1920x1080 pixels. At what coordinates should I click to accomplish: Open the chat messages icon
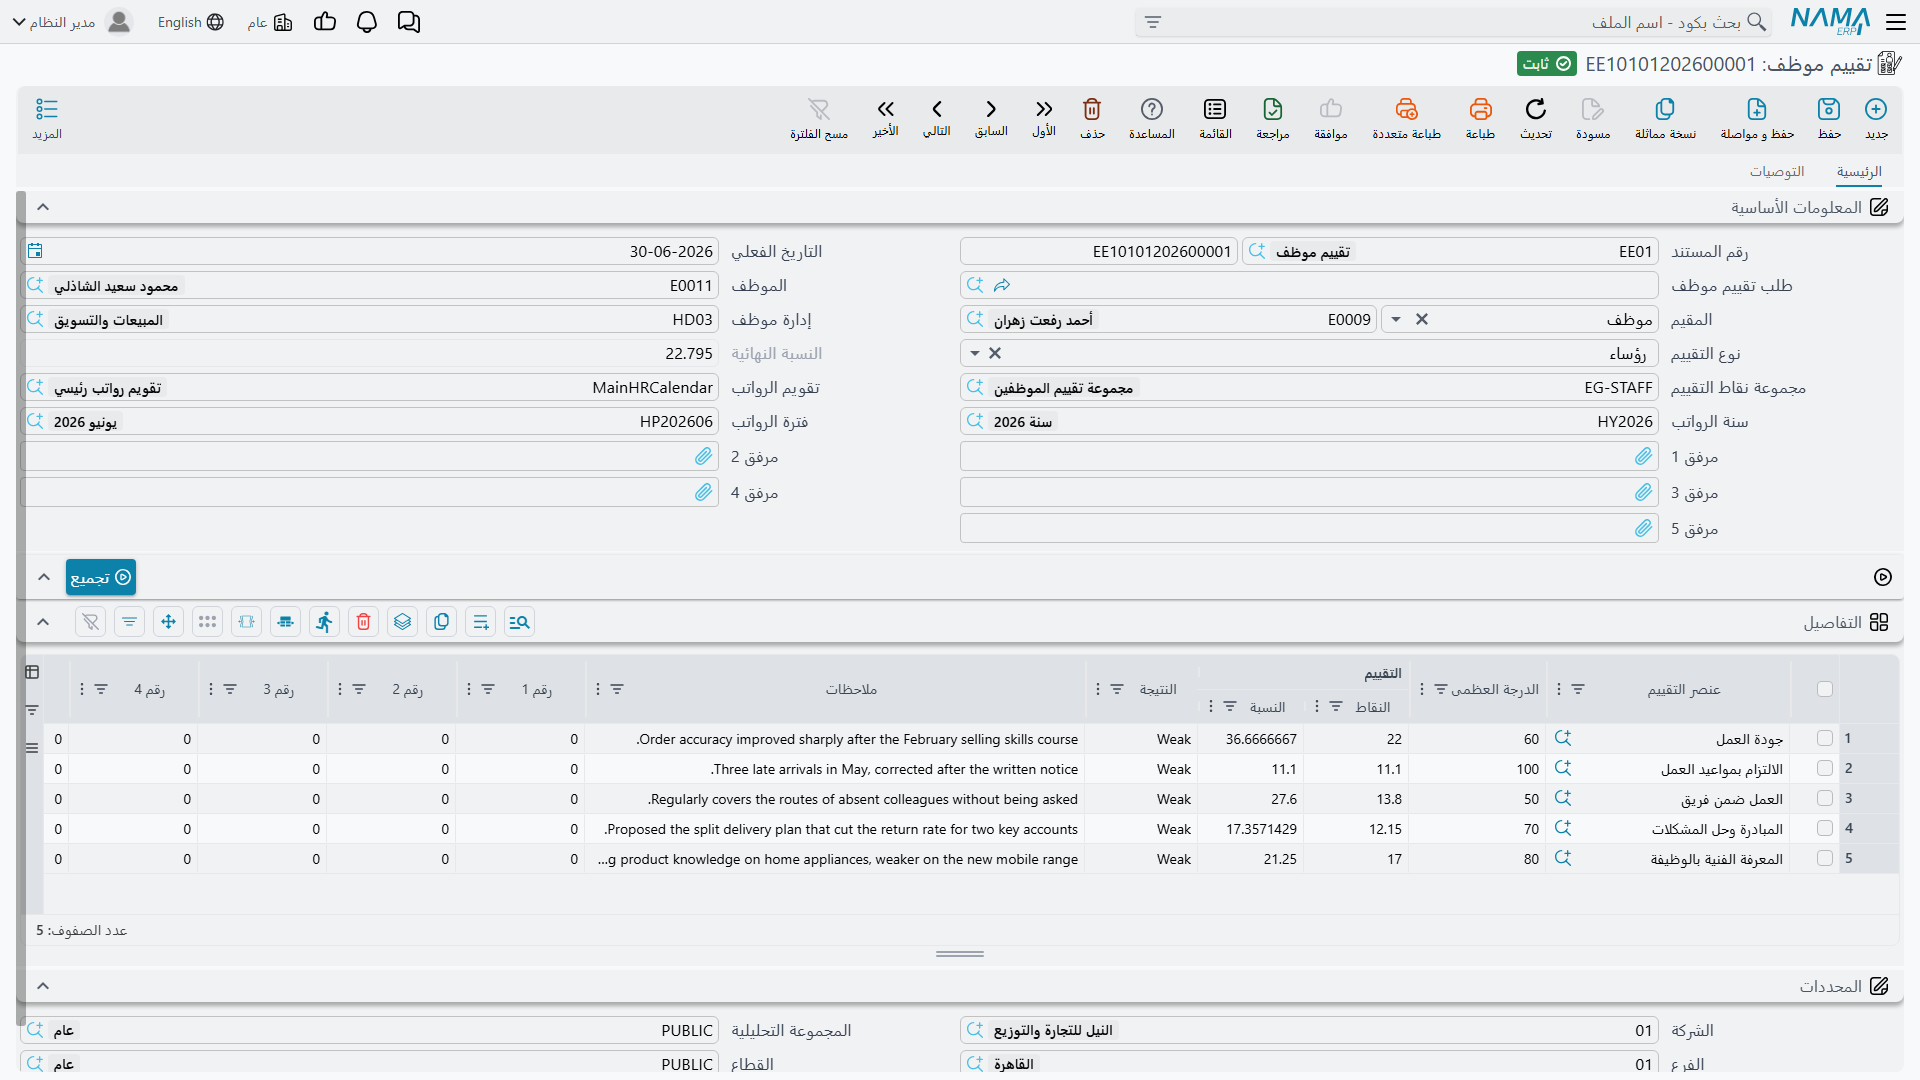coord(409,22)
